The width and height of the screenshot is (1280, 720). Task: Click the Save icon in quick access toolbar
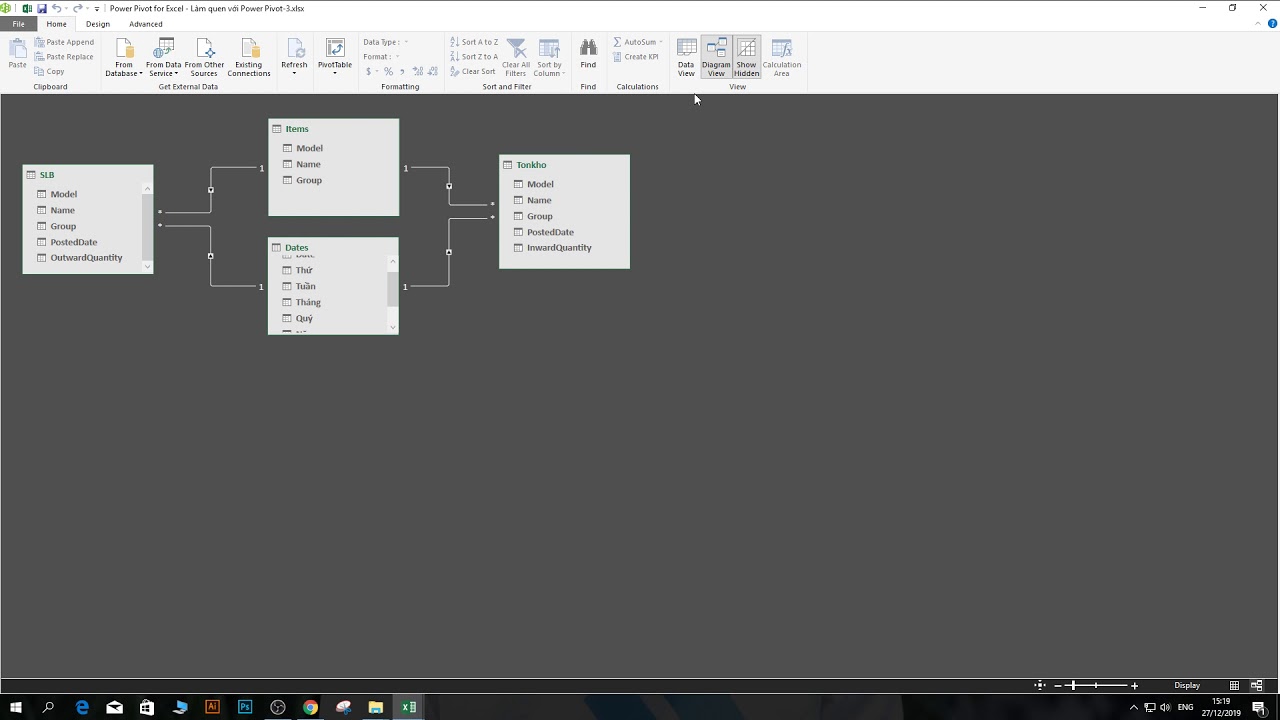point(42,8)
